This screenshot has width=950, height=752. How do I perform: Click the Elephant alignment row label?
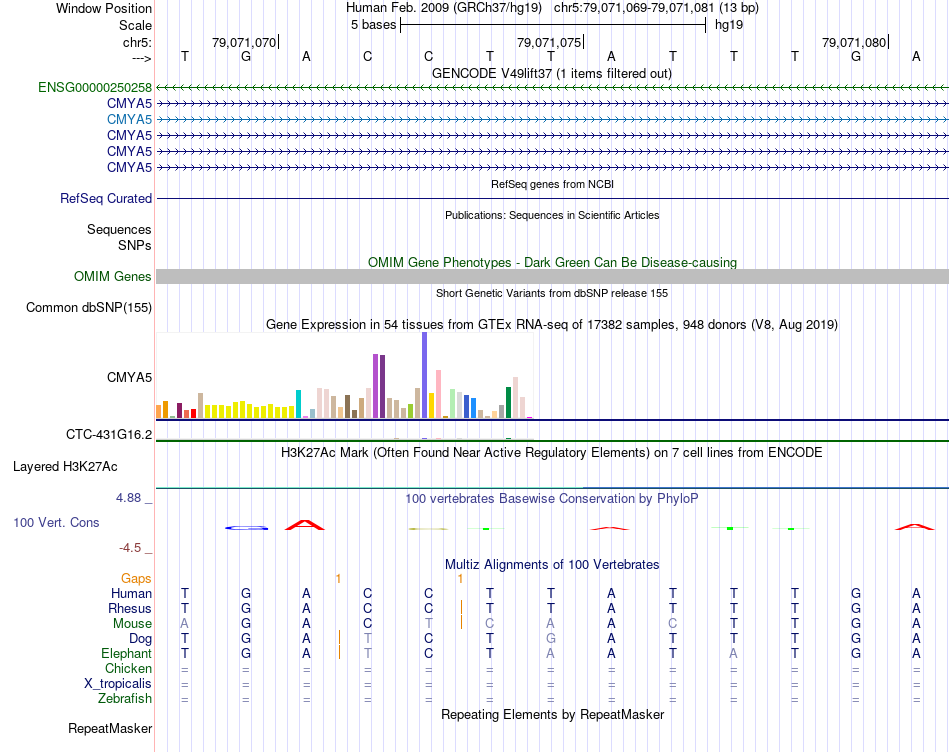[126, 653]
